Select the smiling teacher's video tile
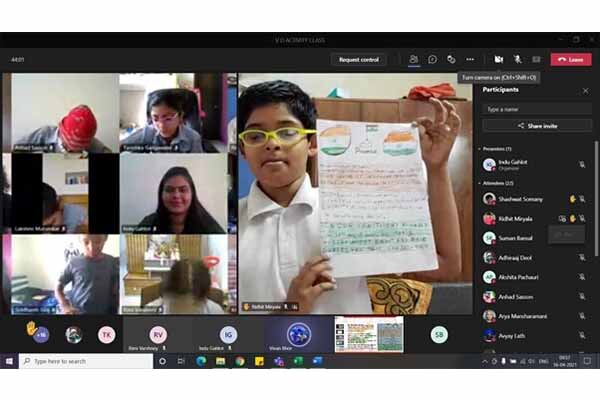This screenshot has width=600, height=400. pos(174,194)
